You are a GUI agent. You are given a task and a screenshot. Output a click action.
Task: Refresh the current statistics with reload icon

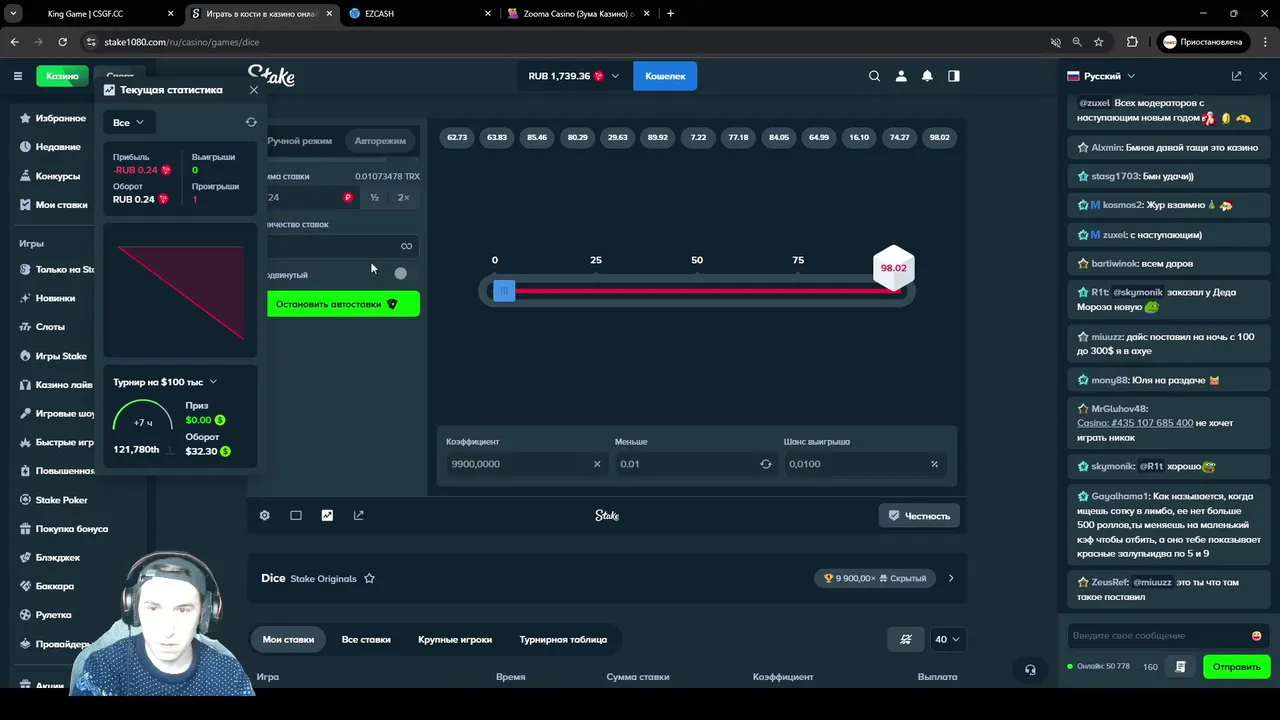tap(251, 122)
